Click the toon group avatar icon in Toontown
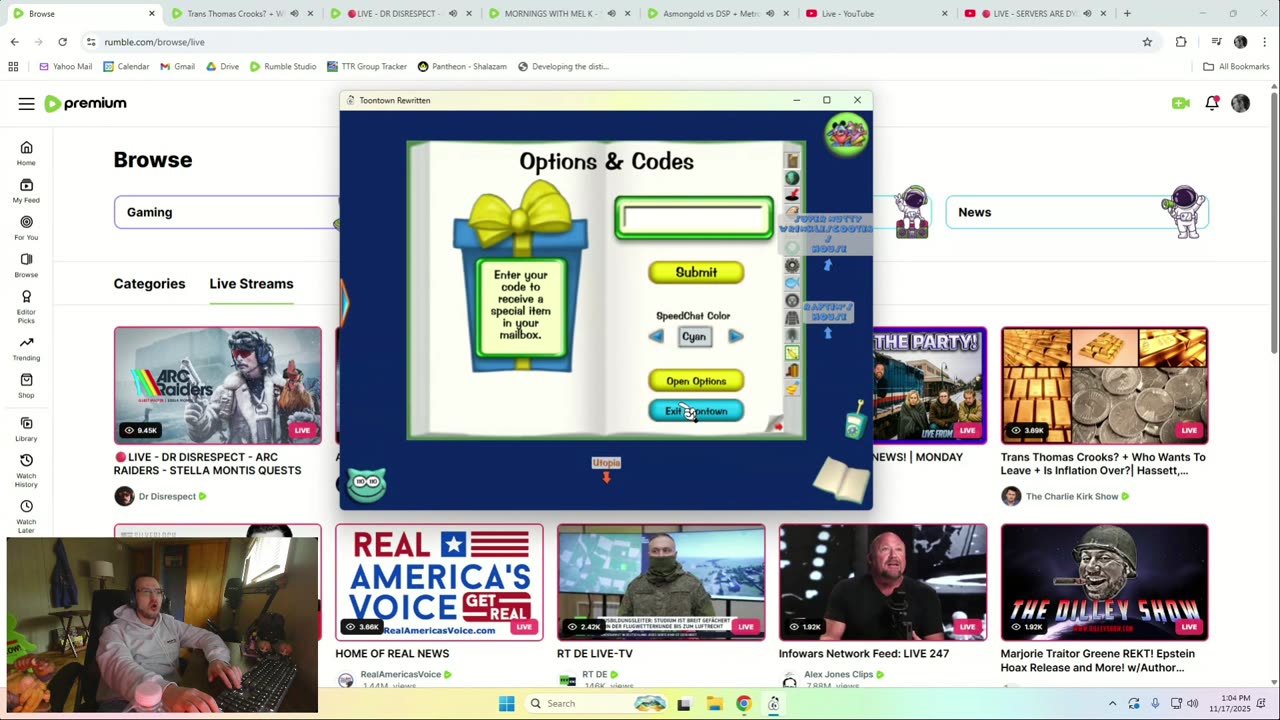Viewport: 1280px width, 720px height. (x=846, y=134)
